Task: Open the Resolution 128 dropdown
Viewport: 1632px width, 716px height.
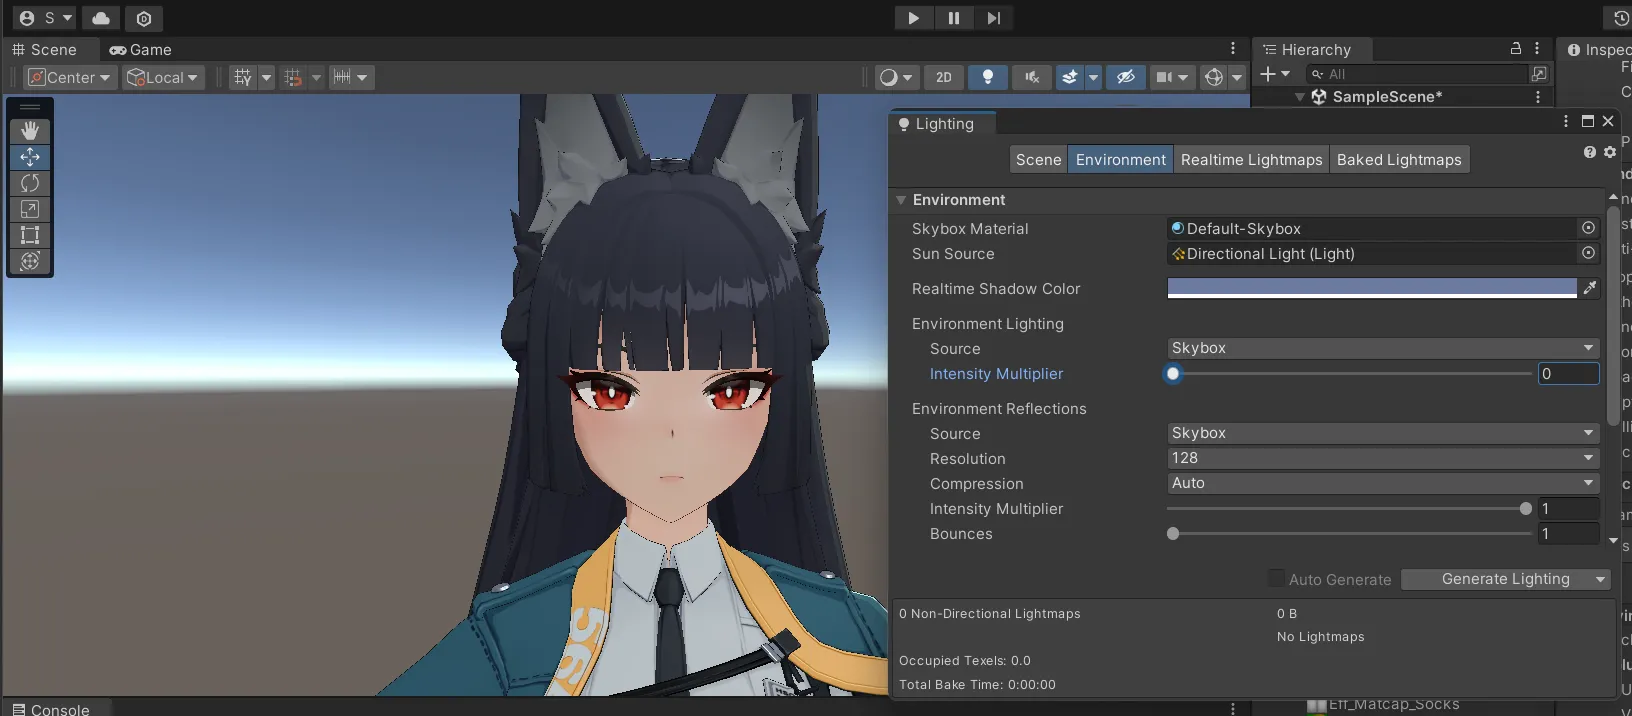Action: click(1382, 458)
